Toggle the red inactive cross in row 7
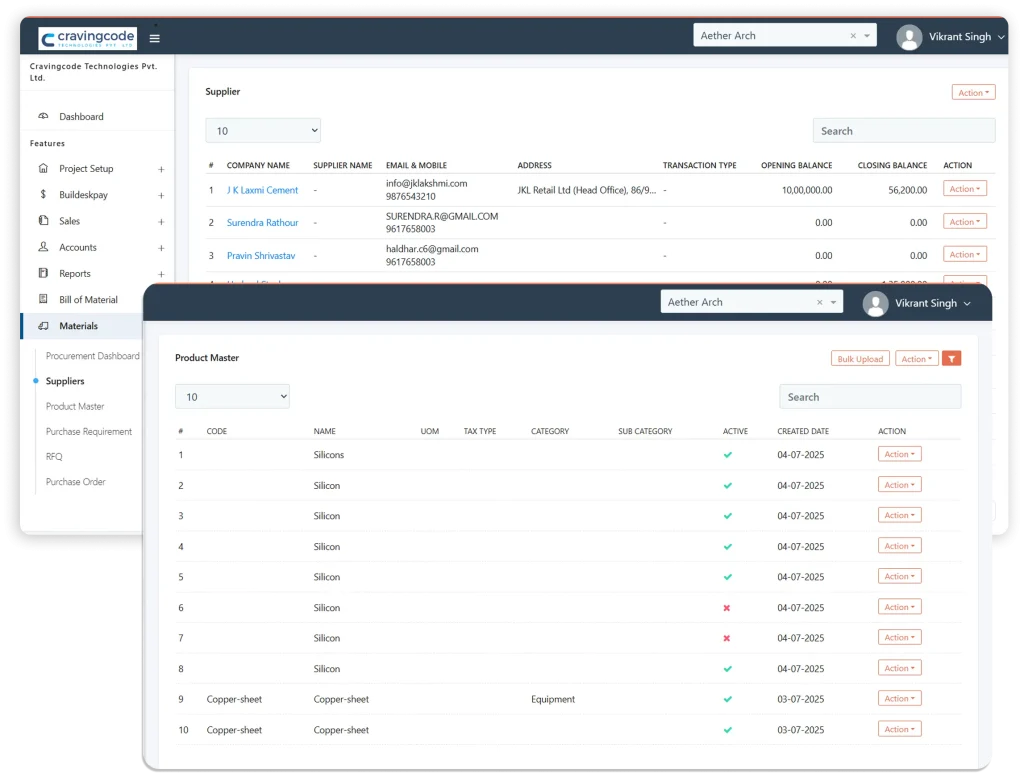The width and height of the screenshot is (1024, 773). point(727,638)
